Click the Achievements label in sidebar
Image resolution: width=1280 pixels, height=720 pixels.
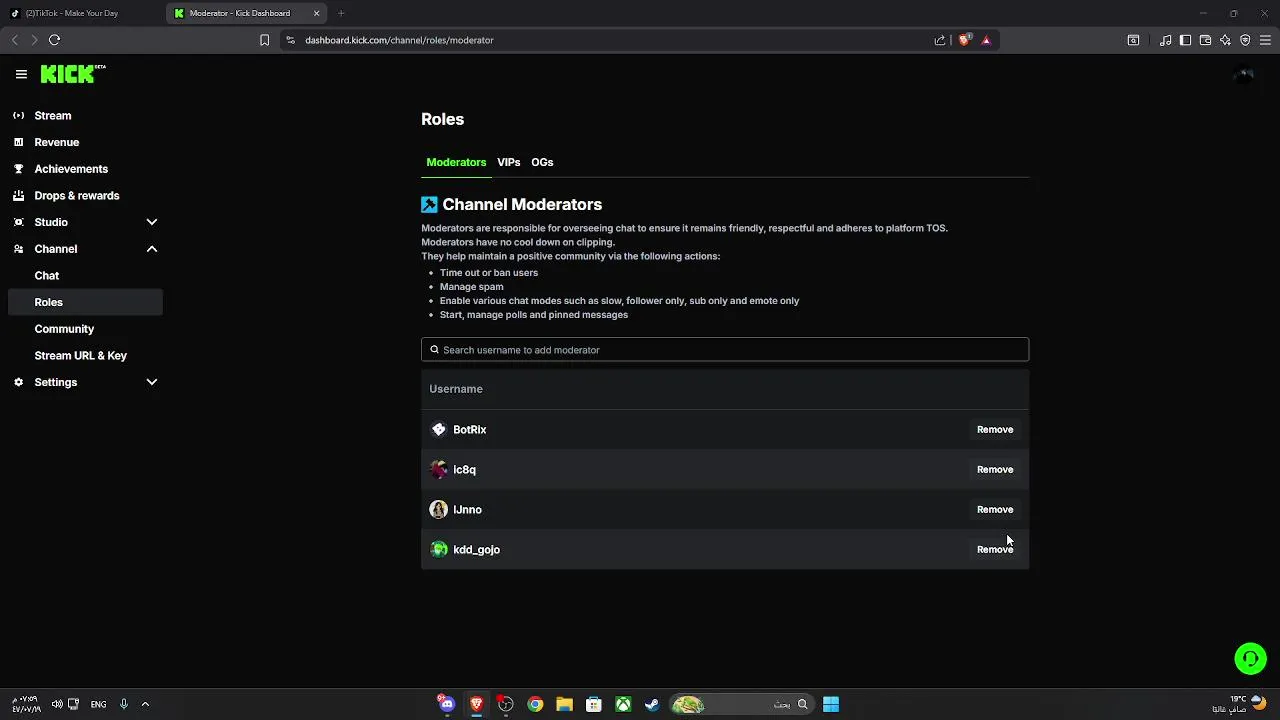[71, 169]
